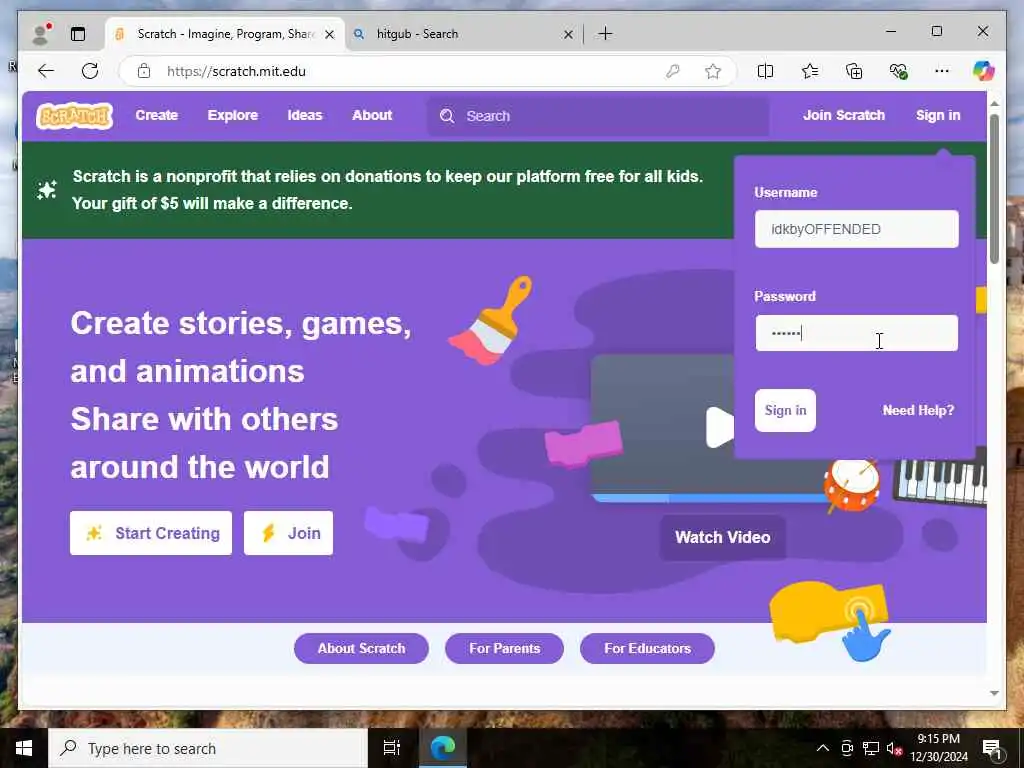The height and width of the screenshot is (768, 1024).
Task: Open the About menu item
Action: (372, 116)
